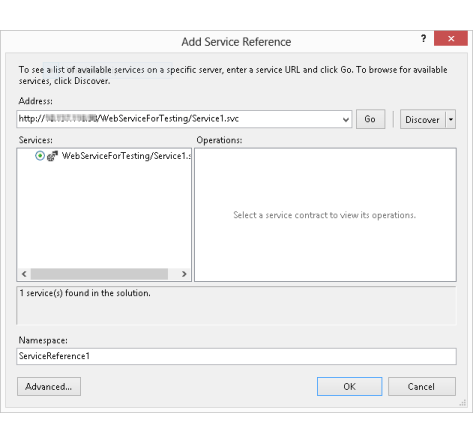Click the Discover button
This screenshot has width=473, height=443.
tap(422, 119)
